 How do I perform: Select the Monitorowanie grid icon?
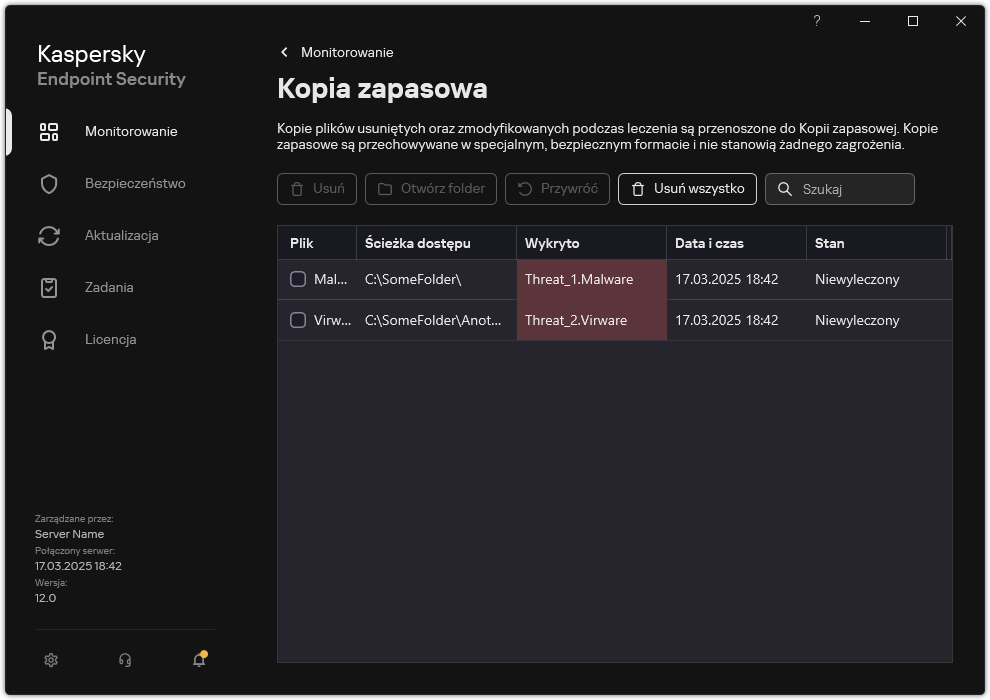[48, 131]
